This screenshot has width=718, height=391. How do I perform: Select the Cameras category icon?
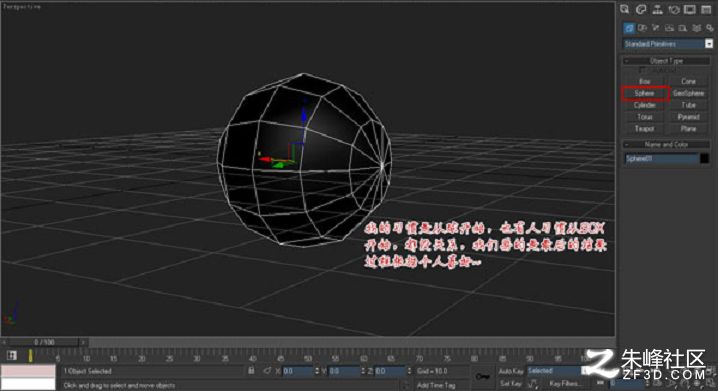(x=669, y=28)
